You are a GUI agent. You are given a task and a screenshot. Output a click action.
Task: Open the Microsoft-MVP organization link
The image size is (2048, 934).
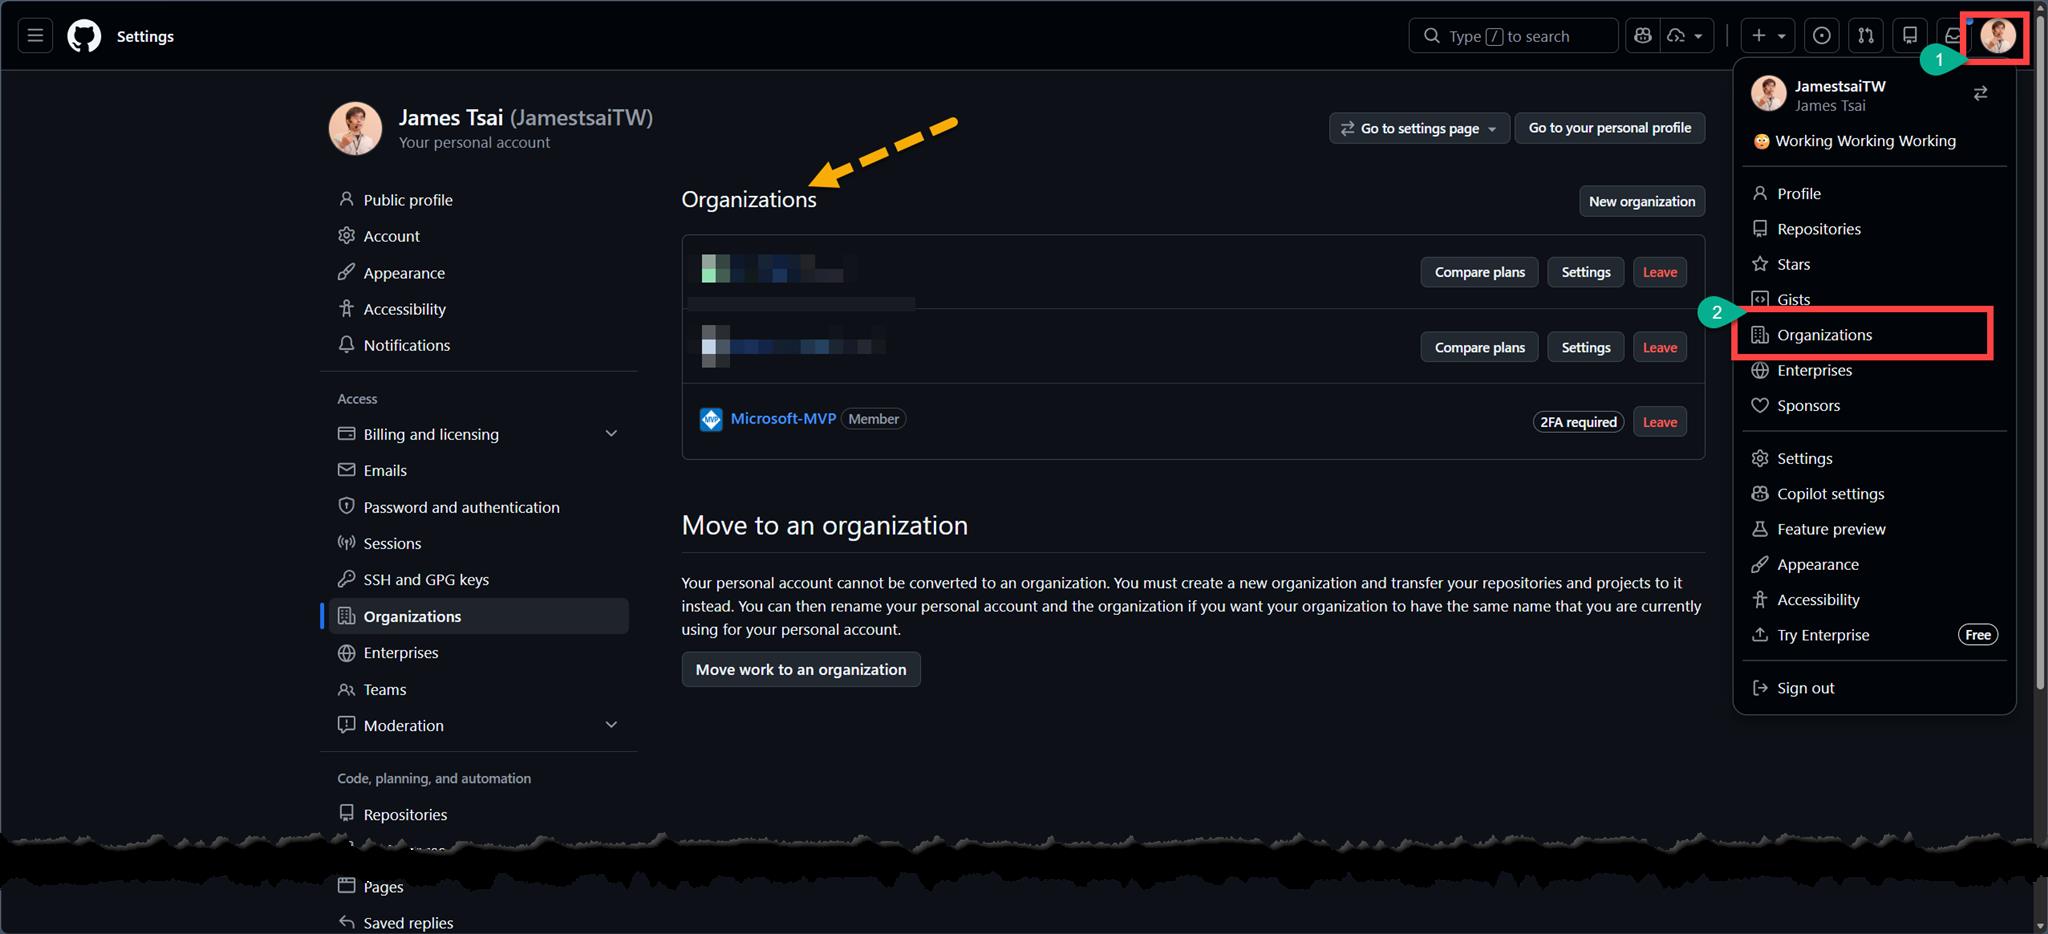[x=783, y=419]
